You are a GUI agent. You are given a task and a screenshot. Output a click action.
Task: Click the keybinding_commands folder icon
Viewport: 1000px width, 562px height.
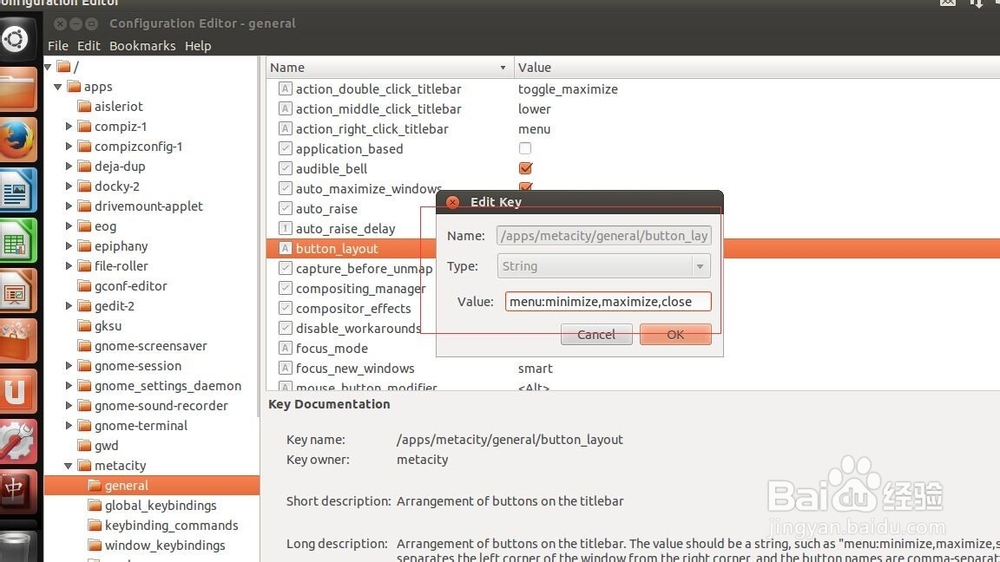tap(95, 525)
